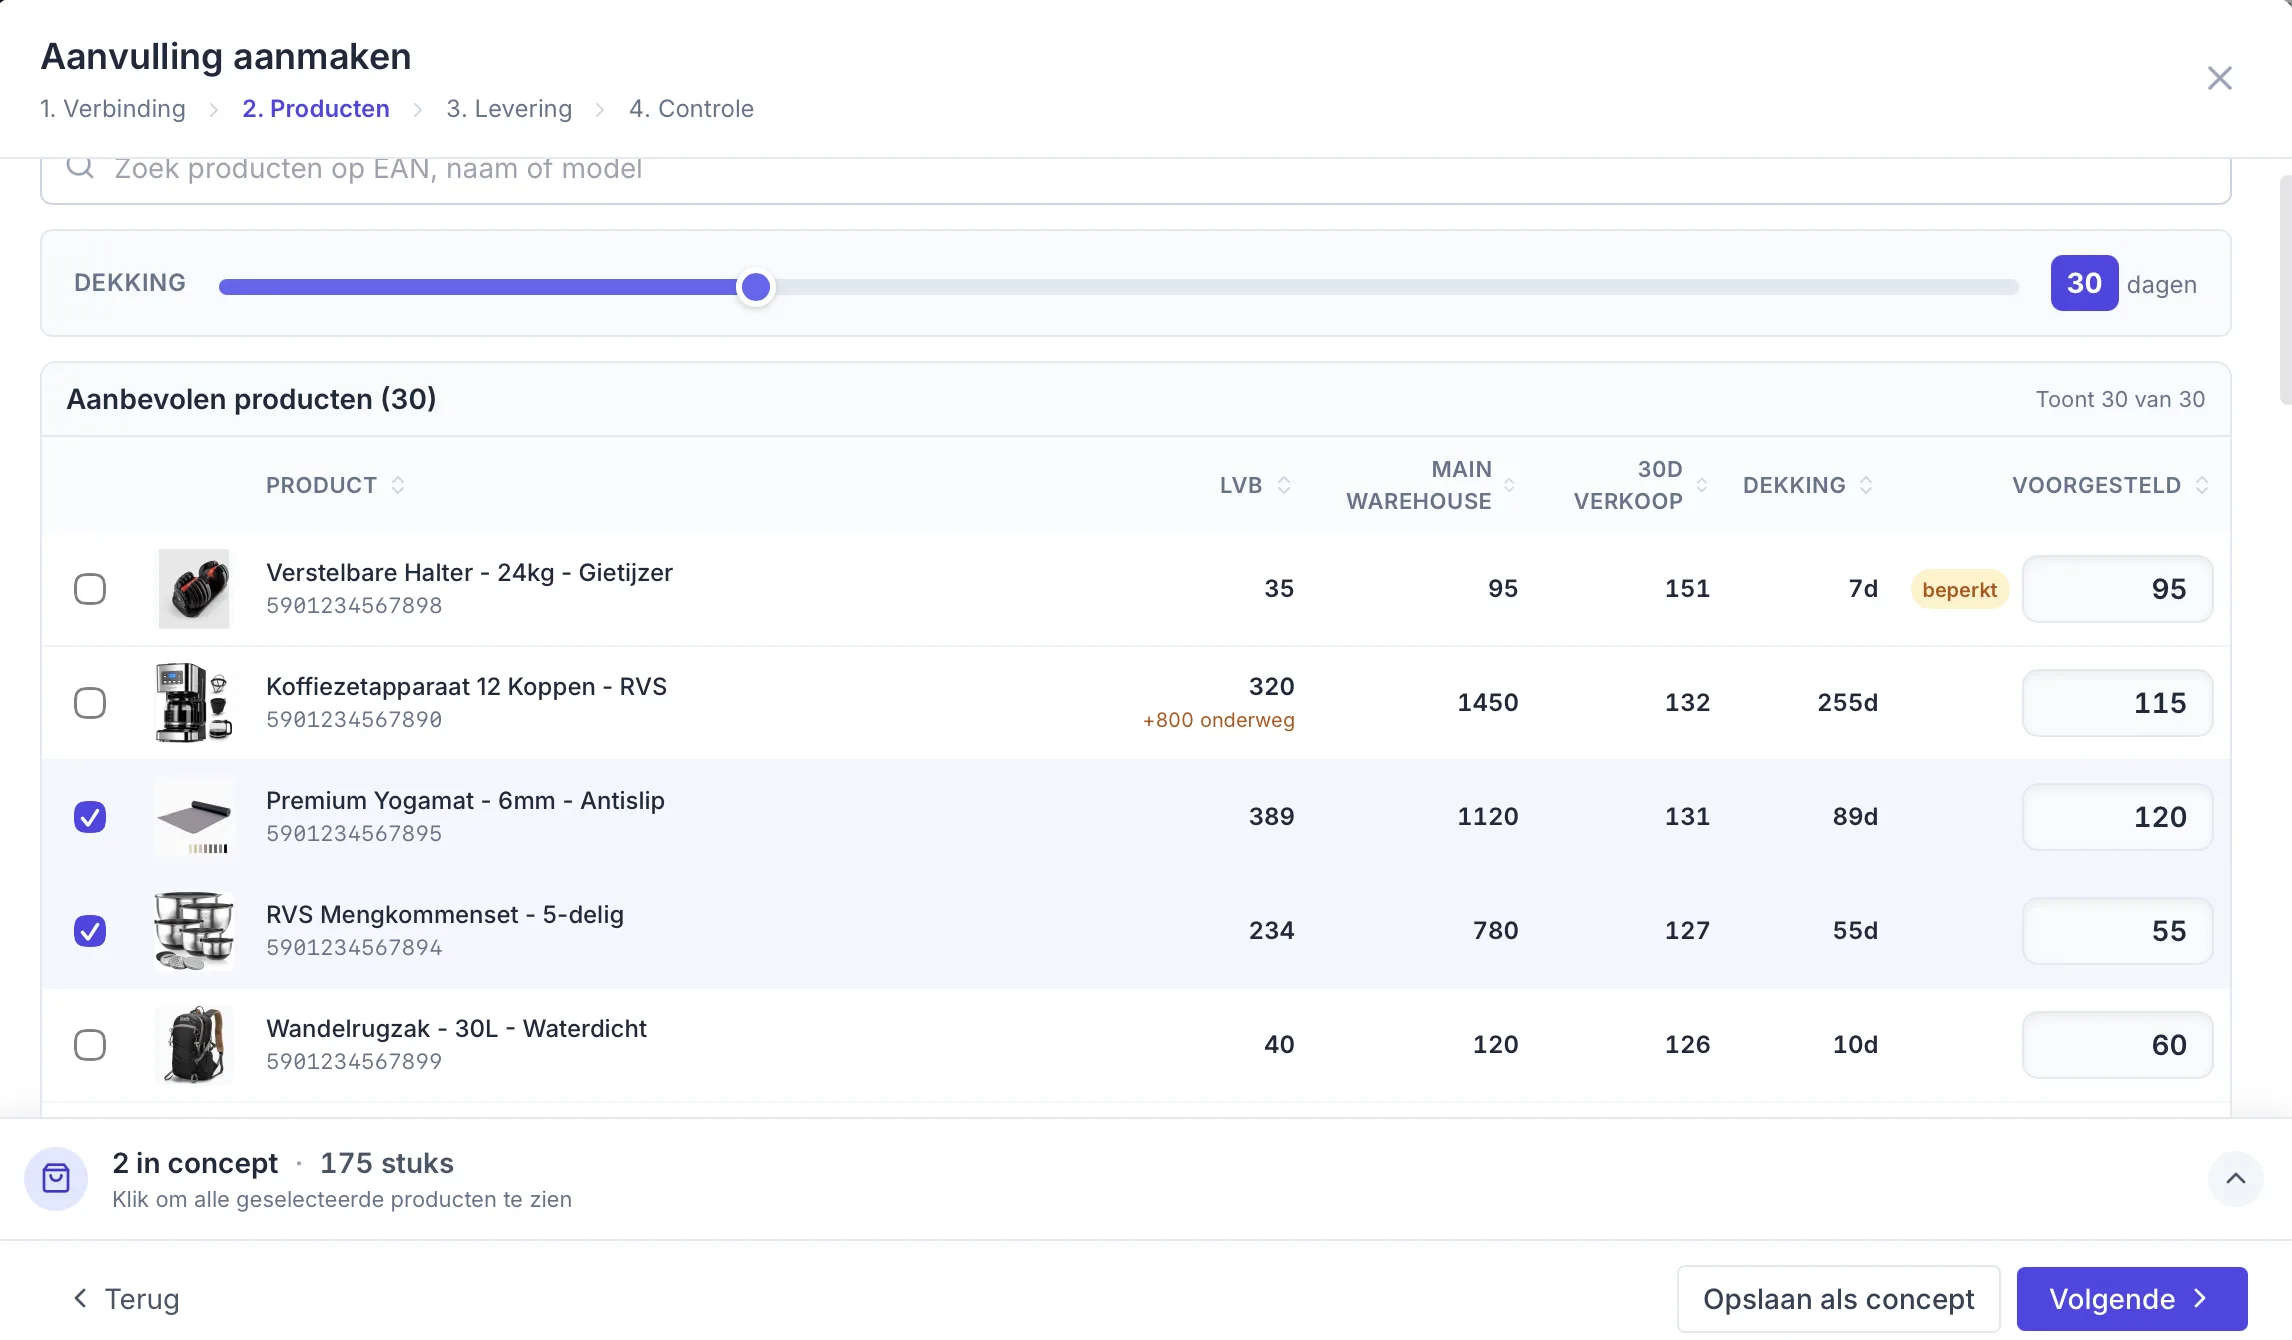
Task: Sort by Product column arrows
Action: [x=398, y=485]
